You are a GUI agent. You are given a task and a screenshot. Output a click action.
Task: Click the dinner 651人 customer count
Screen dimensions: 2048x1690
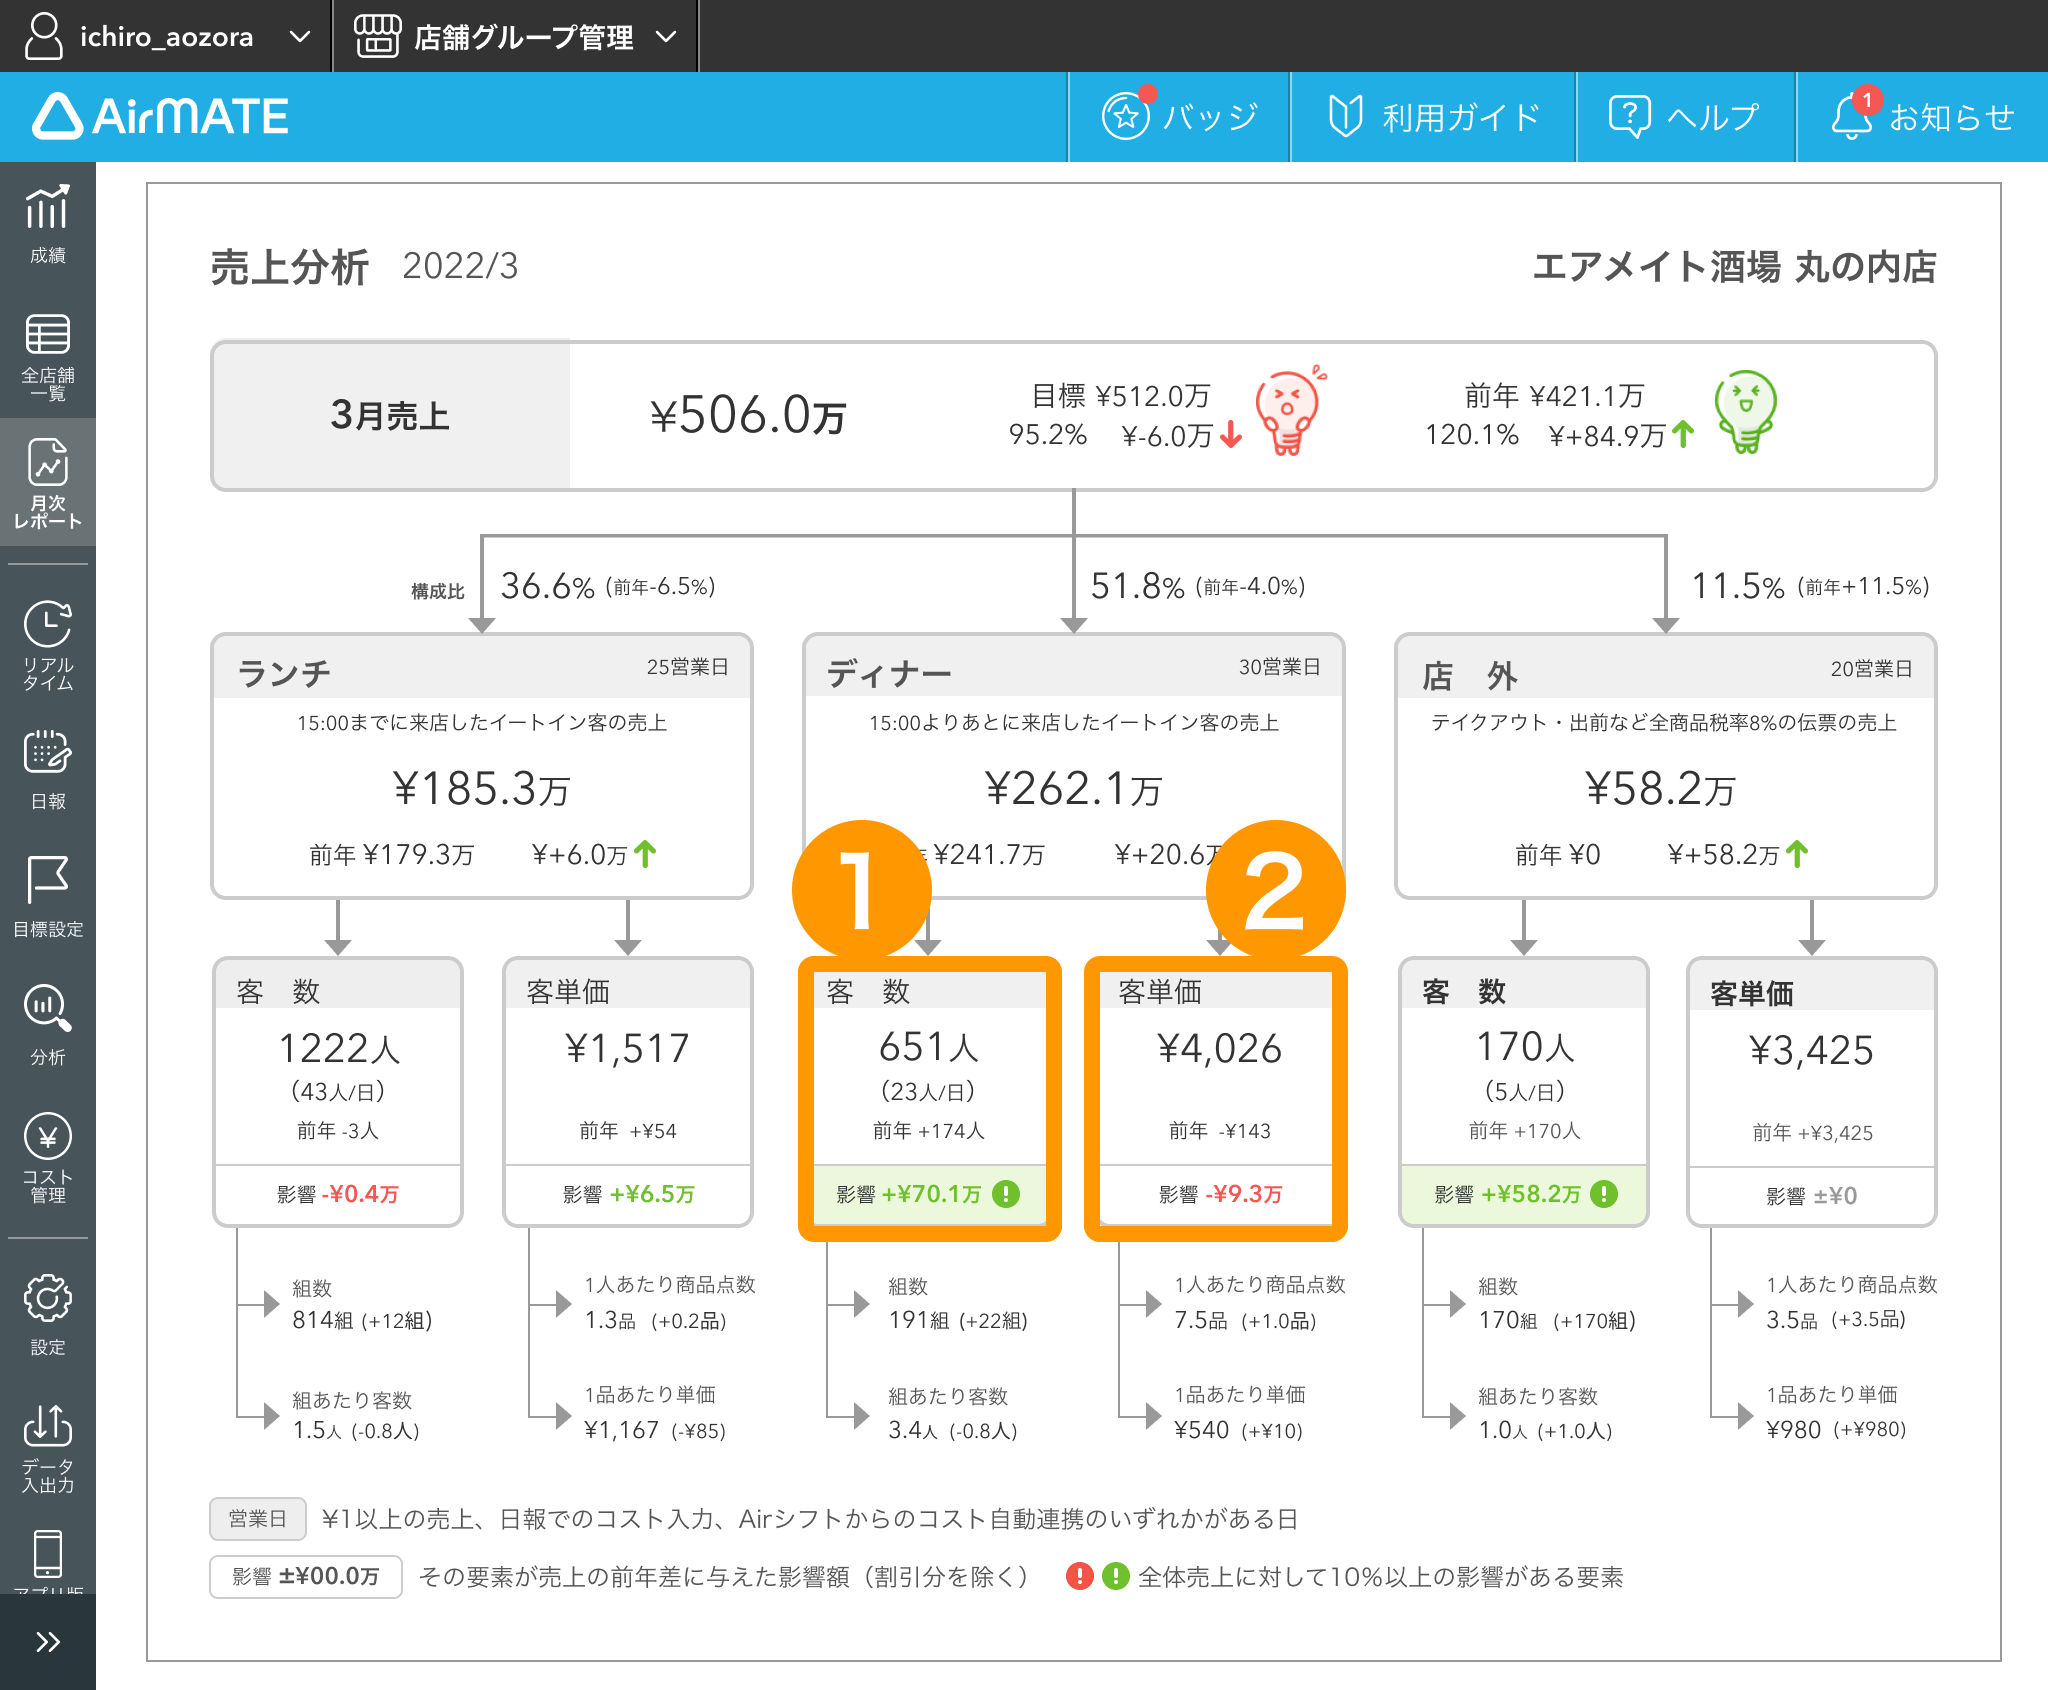929,1047
